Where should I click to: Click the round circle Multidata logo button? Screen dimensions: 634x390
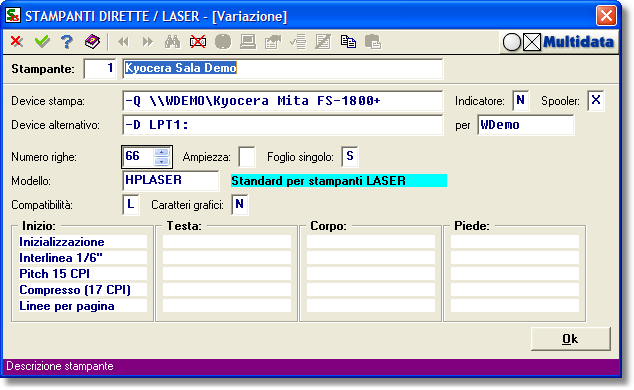(x=511, y=42)
